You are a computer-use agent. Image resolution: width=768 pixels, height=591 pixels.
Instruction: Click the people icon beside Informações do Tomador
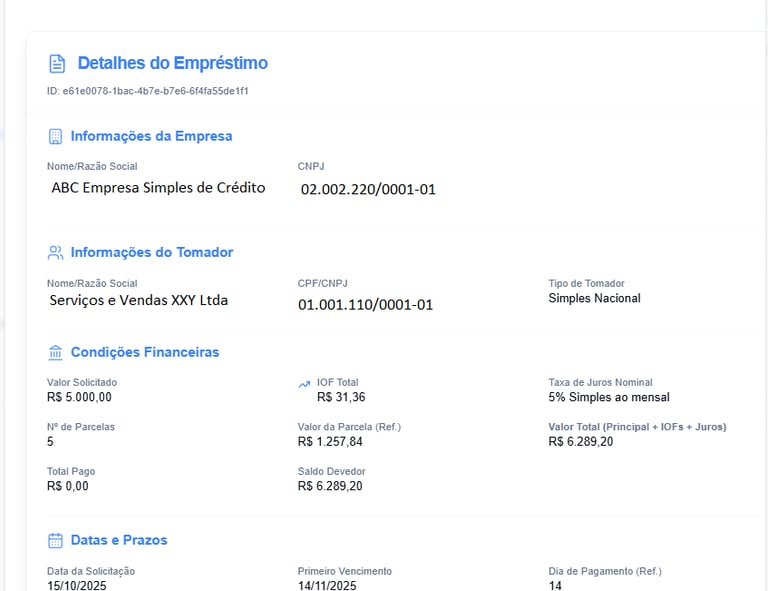tap(55, 253)
